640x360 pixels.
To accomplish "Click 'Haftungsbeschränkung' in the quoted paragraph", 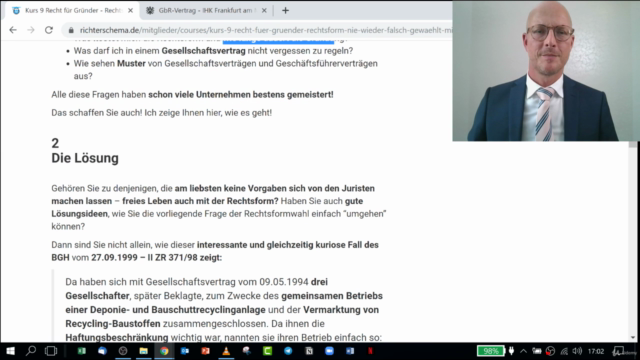I will coord(117,338).
